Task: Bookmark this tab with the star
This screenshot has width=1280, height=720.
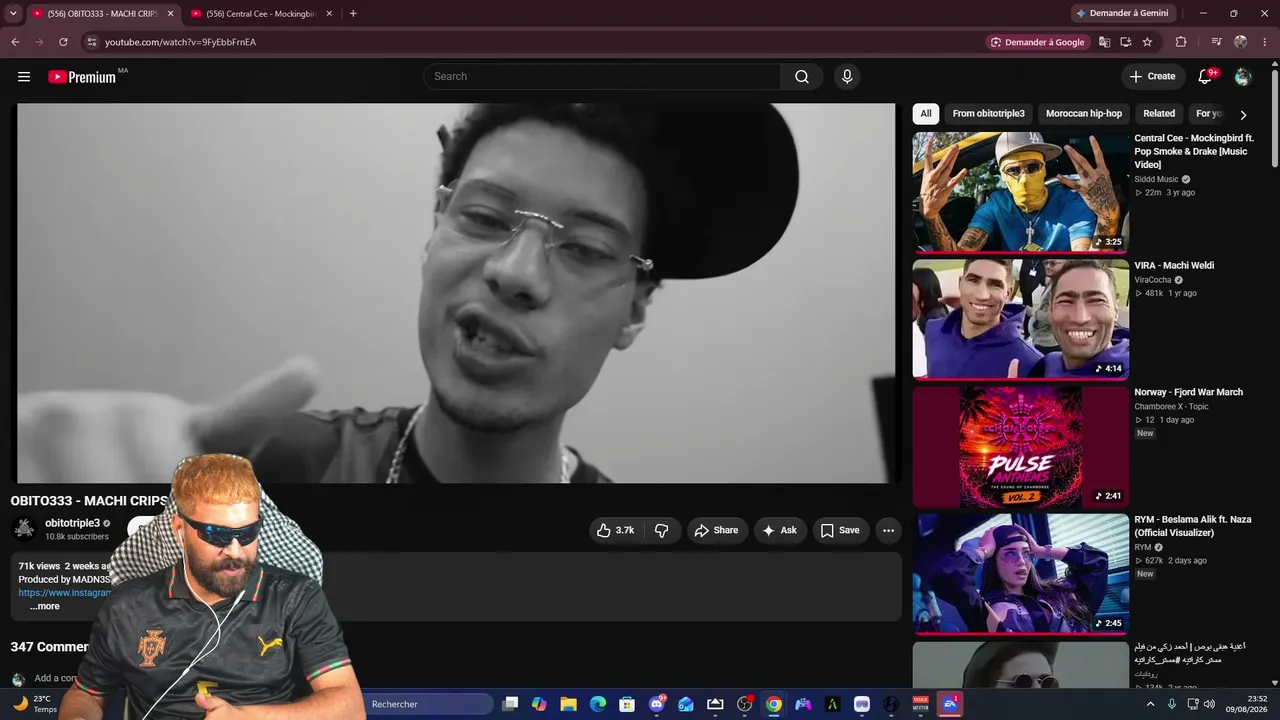Action: 1147,42
